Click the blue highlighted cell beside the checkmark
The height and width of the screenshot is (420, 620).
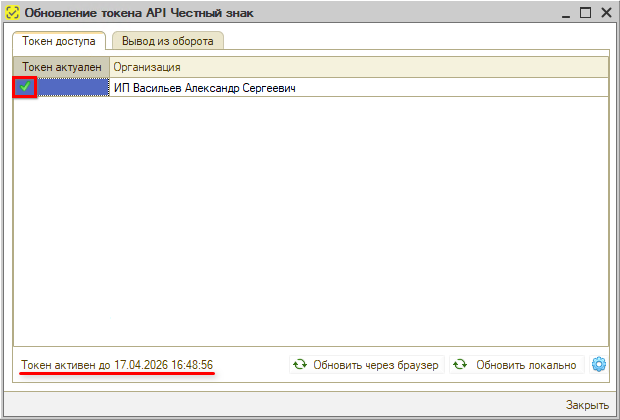pos(72,88)
